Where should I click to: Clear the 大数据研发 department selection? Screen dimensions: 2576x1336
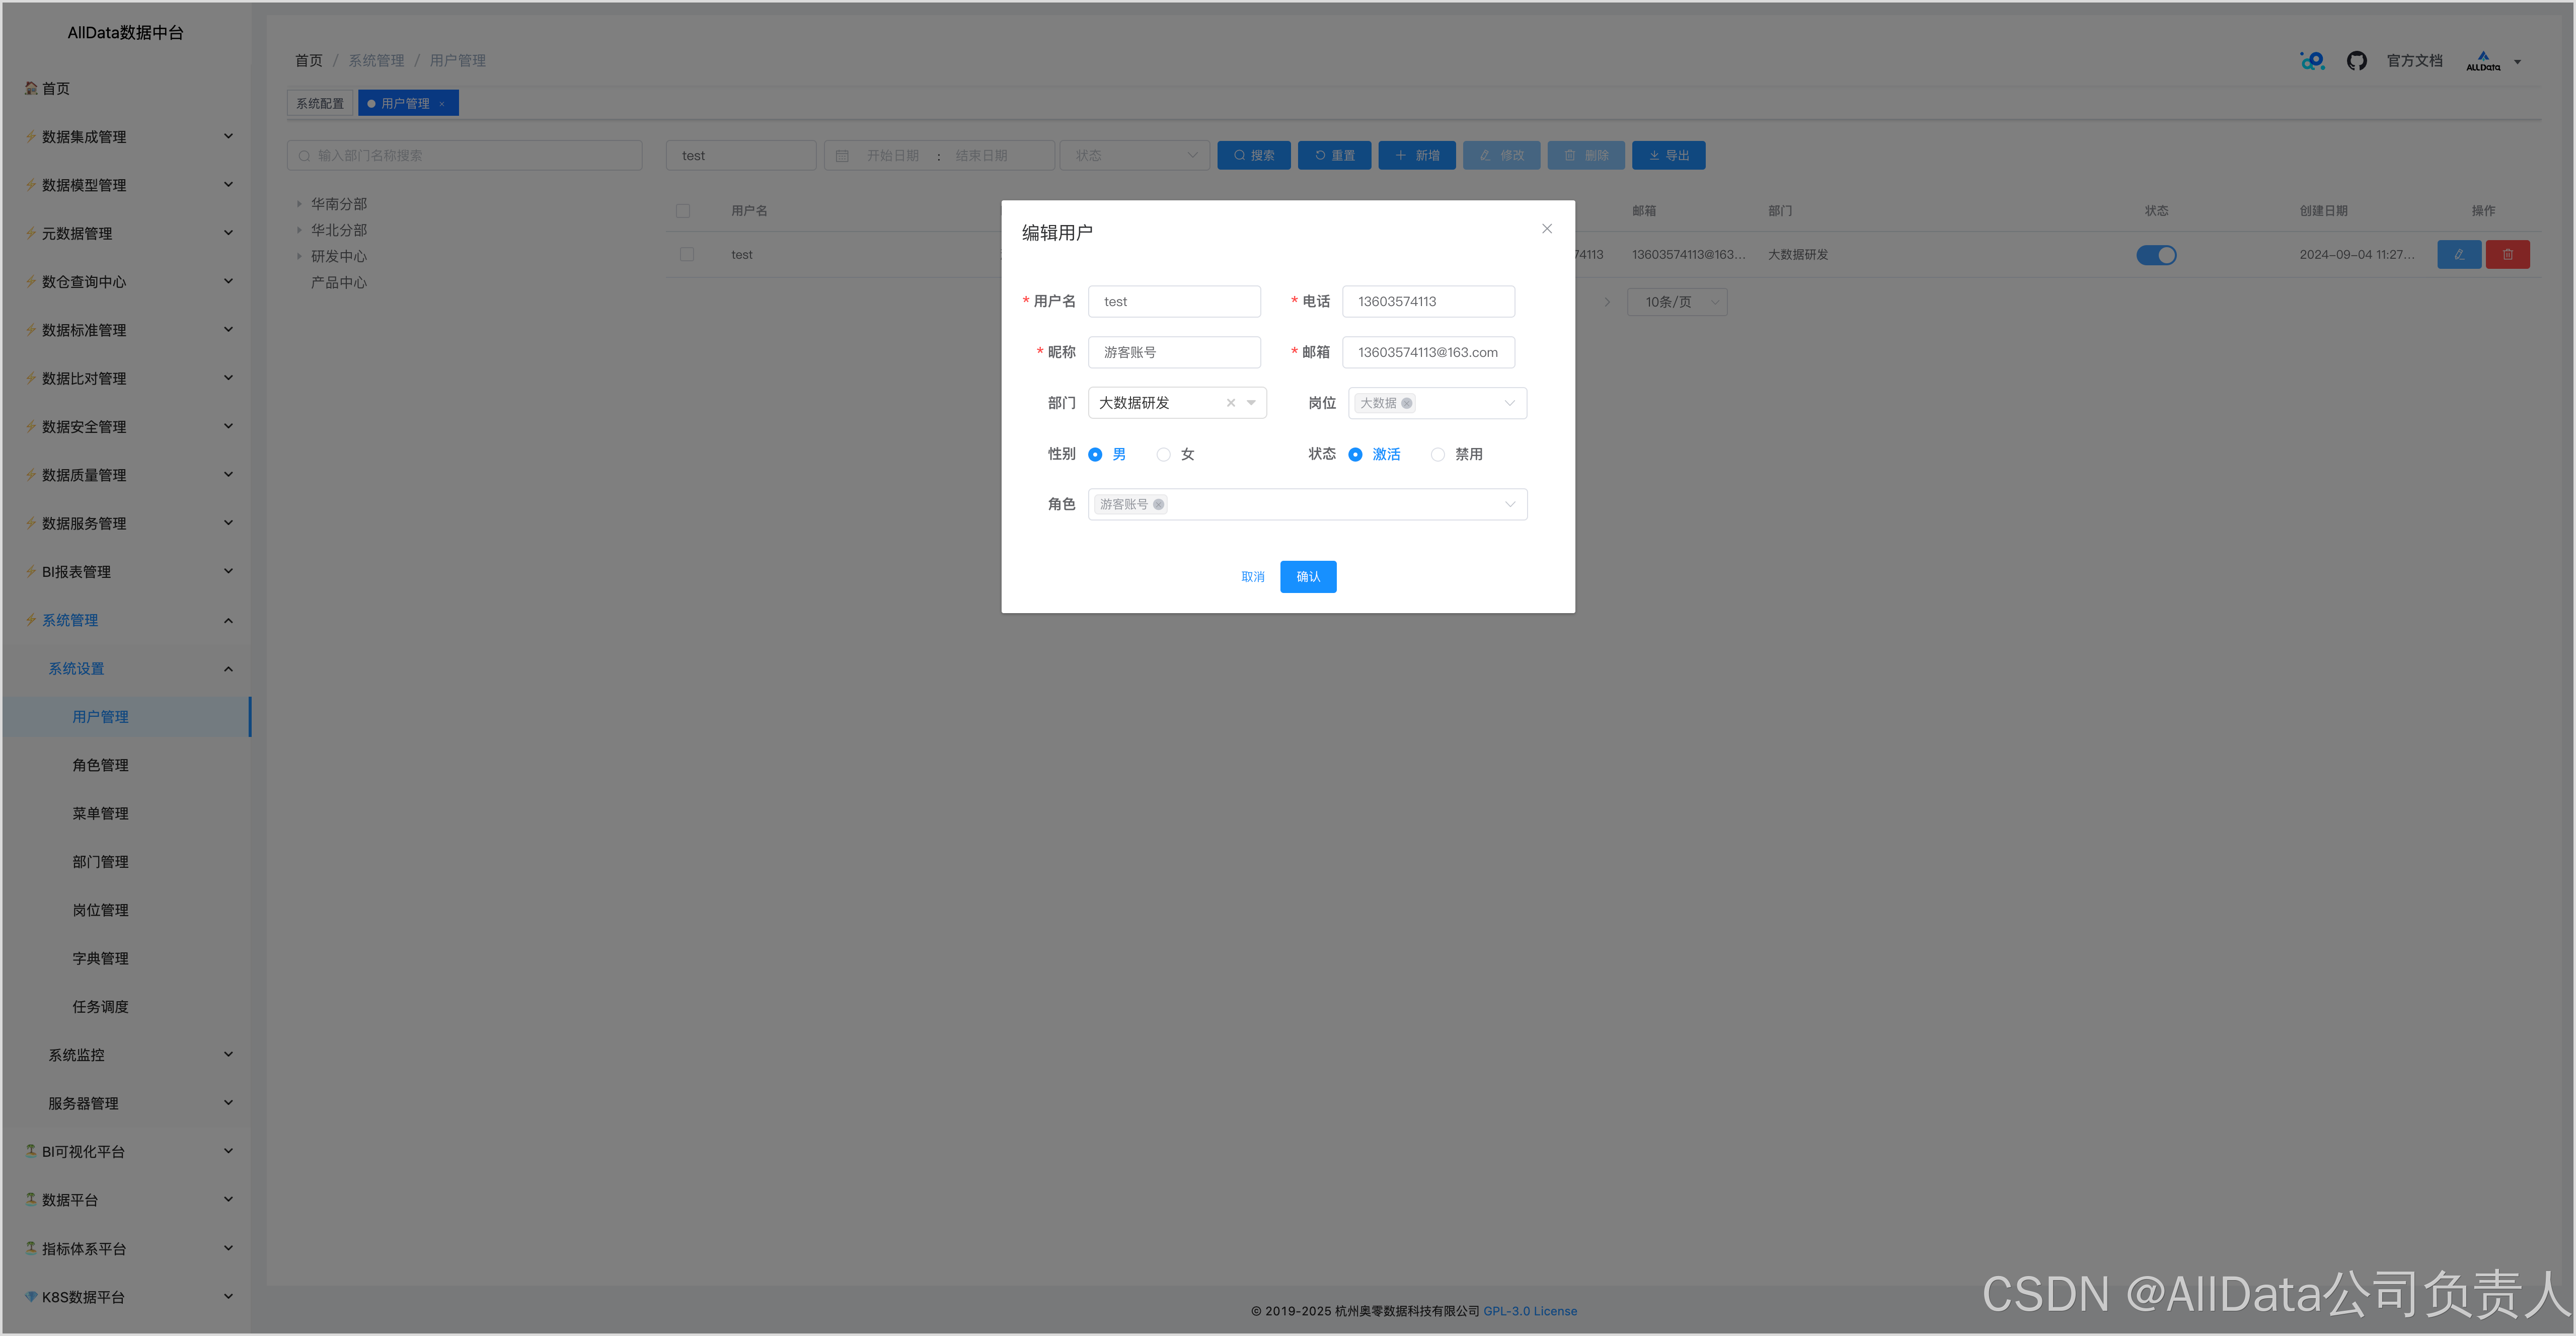1230,403
